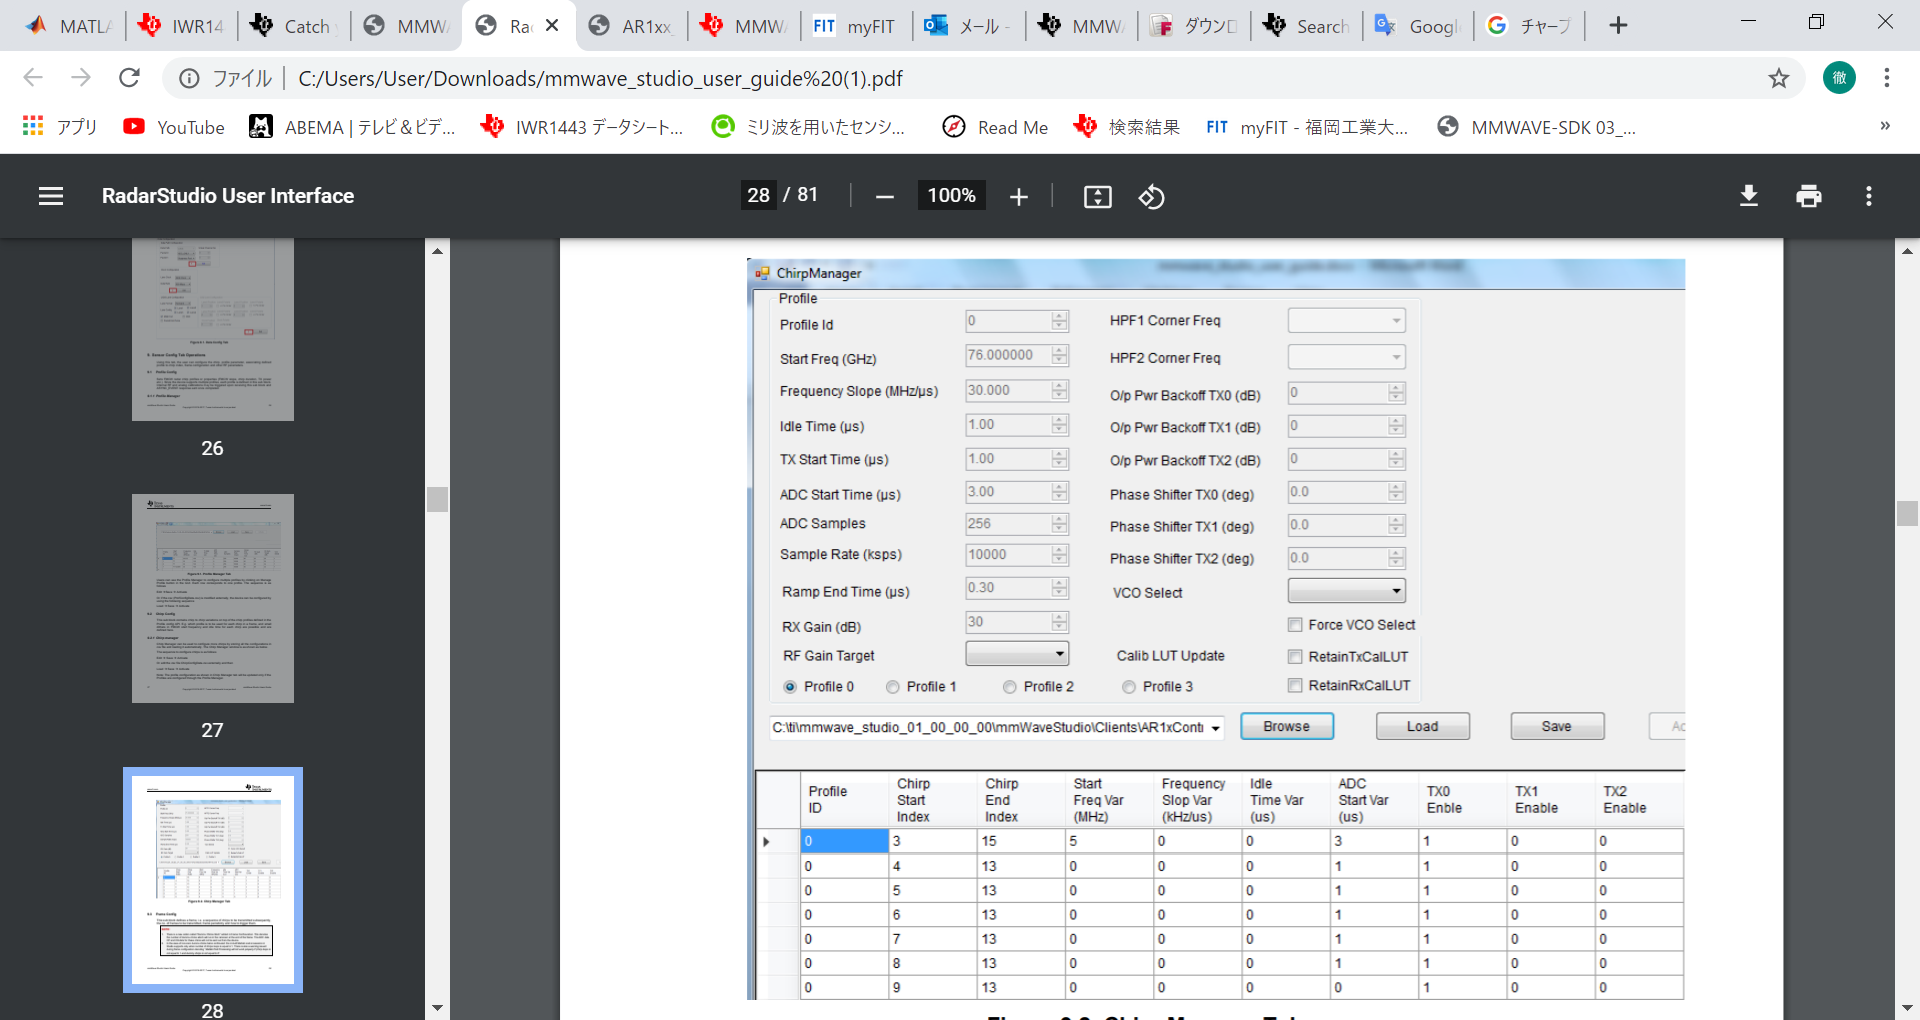Expand the config file path dropdown
The width and height of the screenshot is (1920, 1020).
[1216, 728]
